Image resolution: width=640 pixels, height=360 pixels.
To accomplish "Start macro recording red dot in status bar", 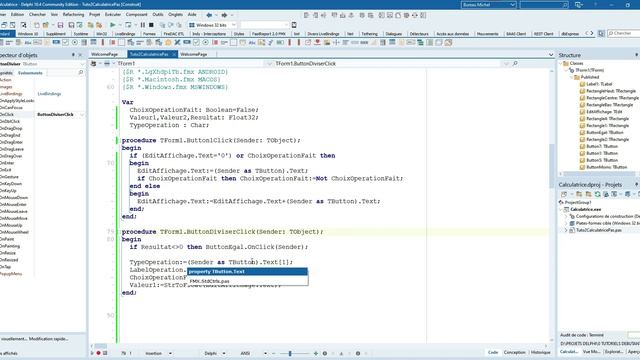I will pyautogui.click(x=98, y=353).
